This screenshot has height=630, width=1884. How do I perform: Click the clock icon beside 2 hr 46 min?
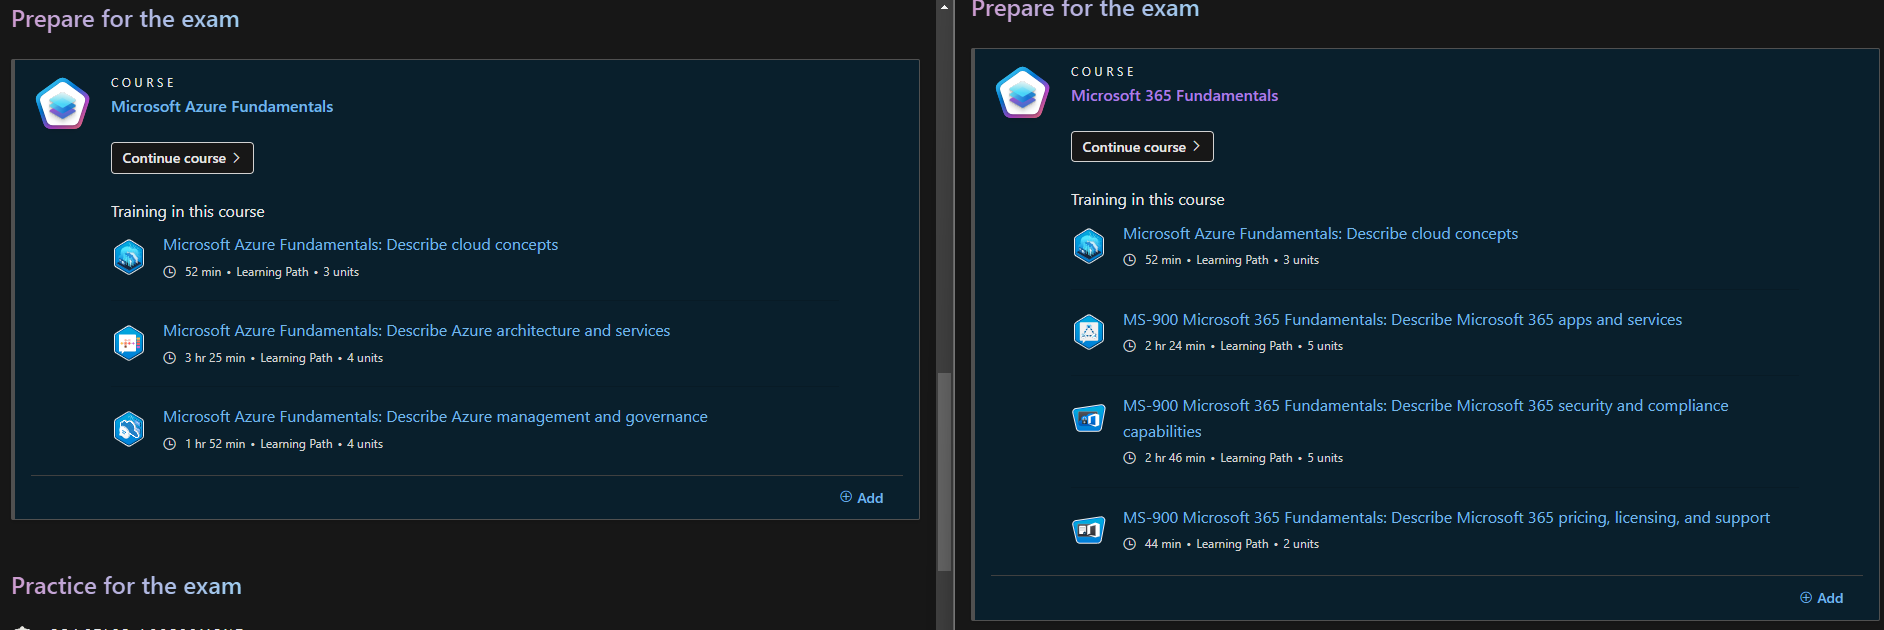coord(1130,458)
